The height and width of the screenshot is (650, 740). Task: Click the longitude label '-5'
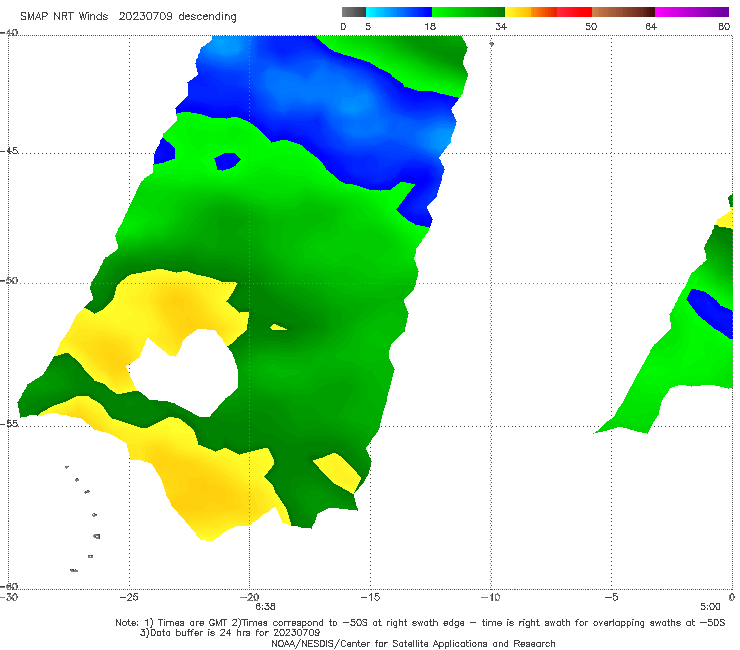click(611, 597)
